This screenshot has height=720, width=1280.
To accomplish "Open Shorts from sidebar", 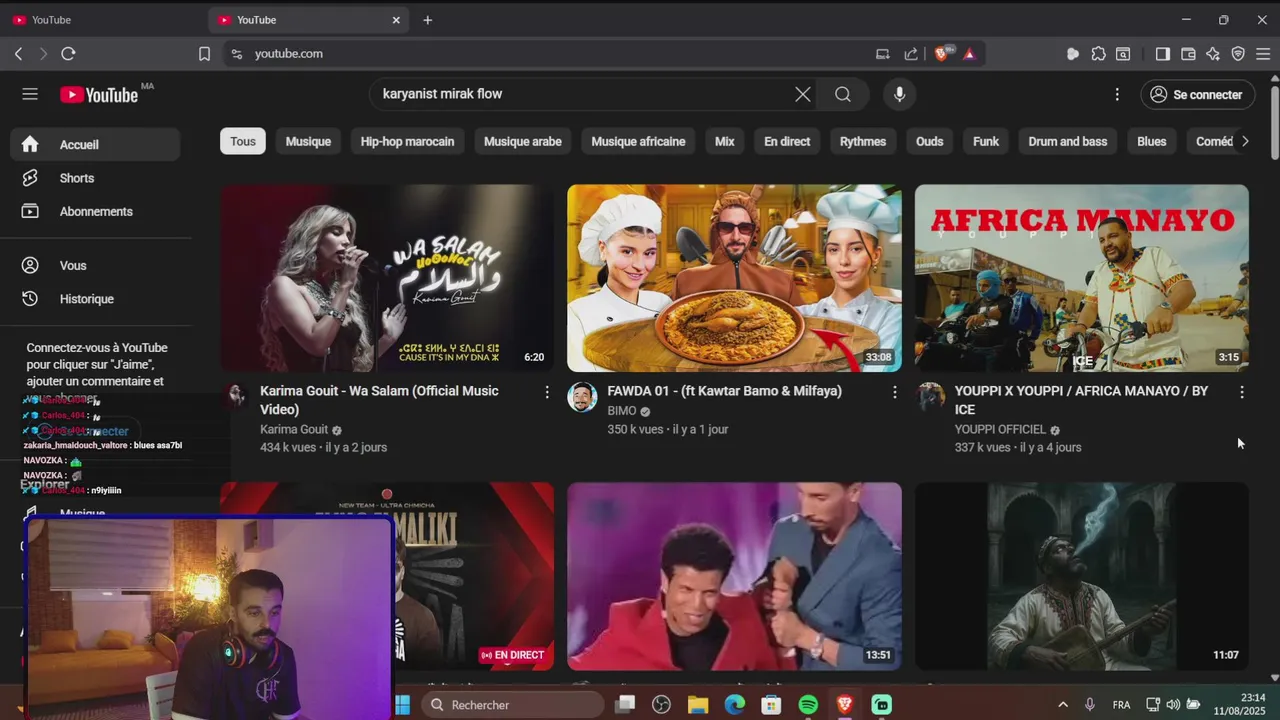I will [x=96, y=178].
